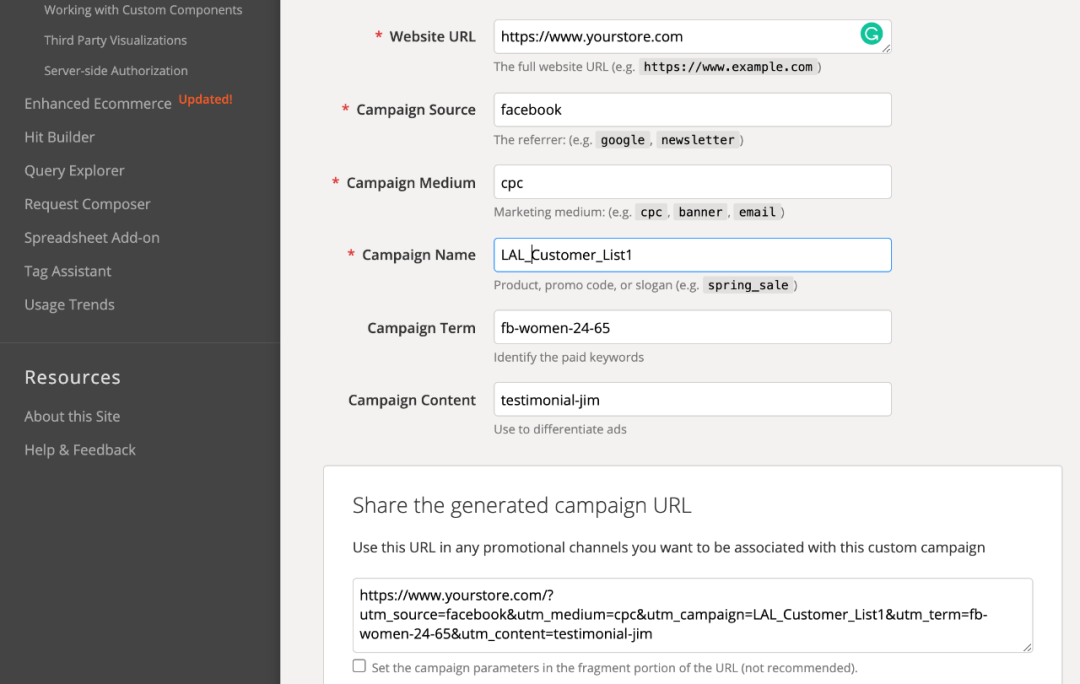Image resolution: width=1080 pixels, height=684 pixels.
Task: Click the Campaign Term label
Action: [x=422, y=328]
